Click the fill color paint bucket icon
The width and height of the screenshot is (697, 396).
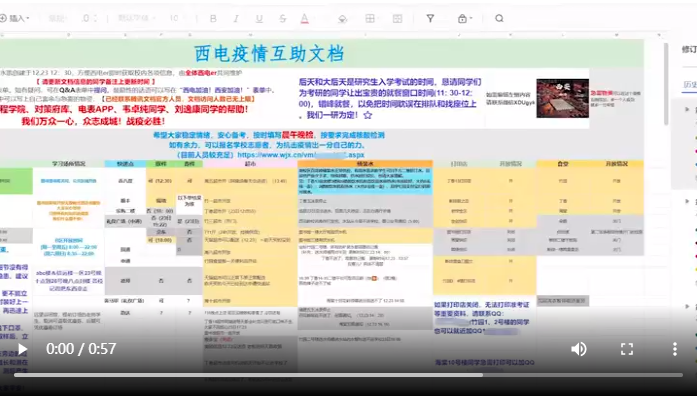(x=342, y=19)
